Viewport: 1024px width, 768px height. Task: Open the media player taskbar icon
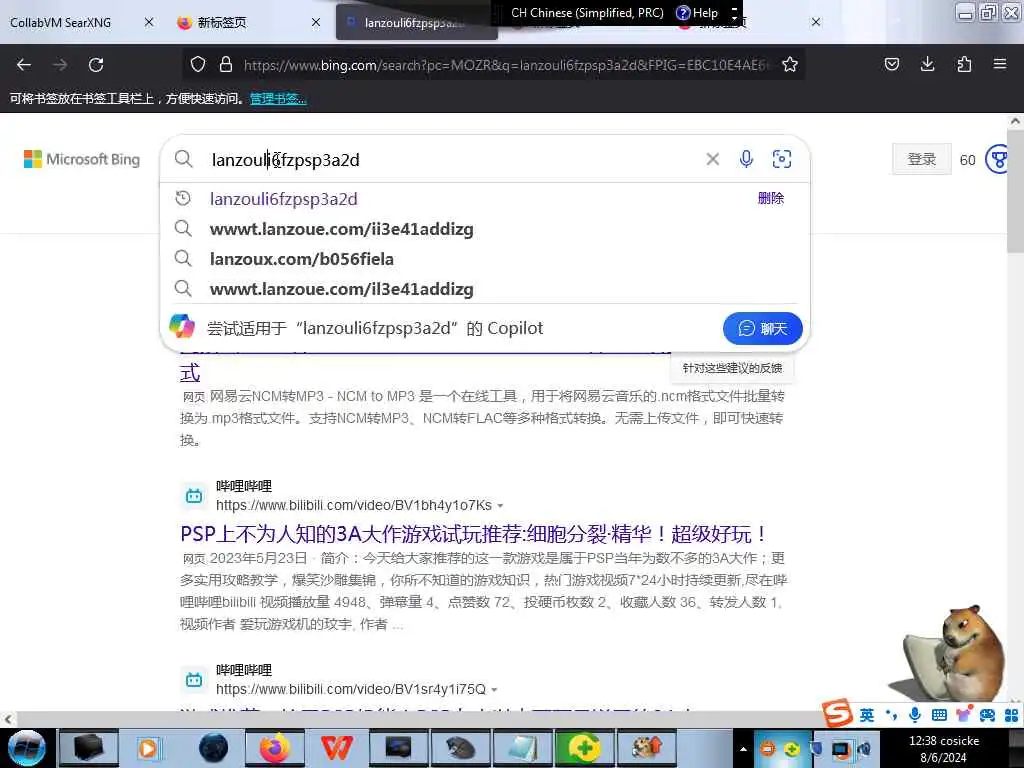[x=148, y=748]
